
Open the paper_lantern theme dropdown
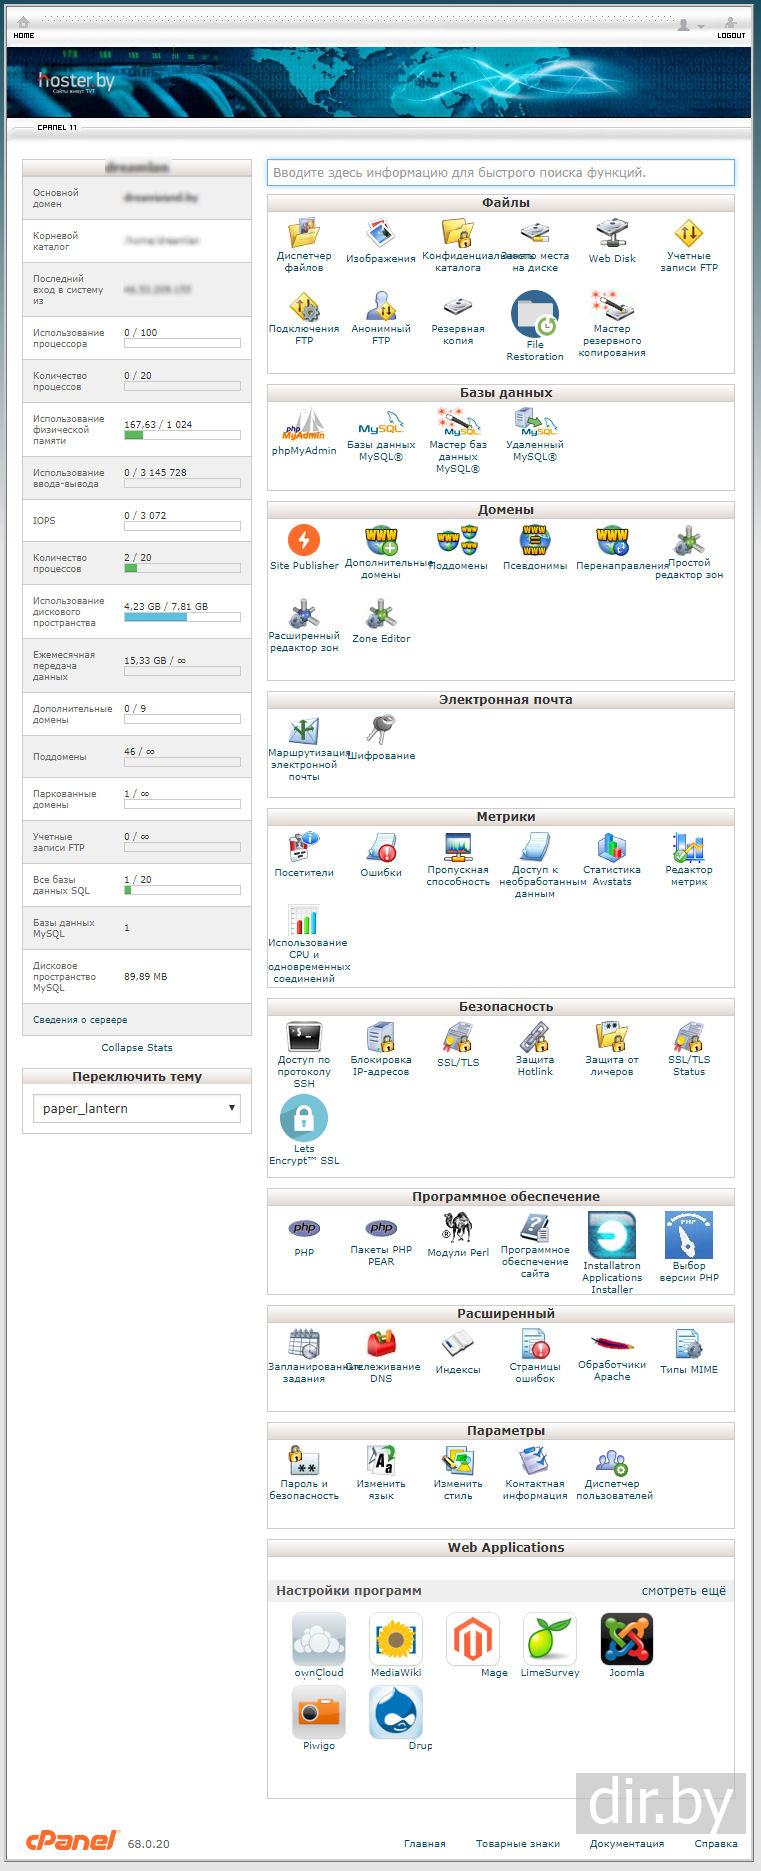(x=137, y=1108)
